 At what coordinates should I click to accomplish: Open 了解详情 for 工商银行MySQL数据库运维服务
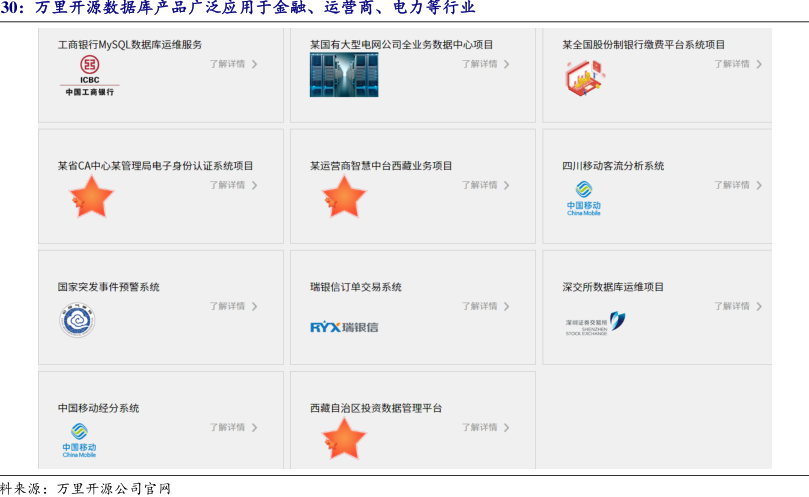[x=227, y=64]
